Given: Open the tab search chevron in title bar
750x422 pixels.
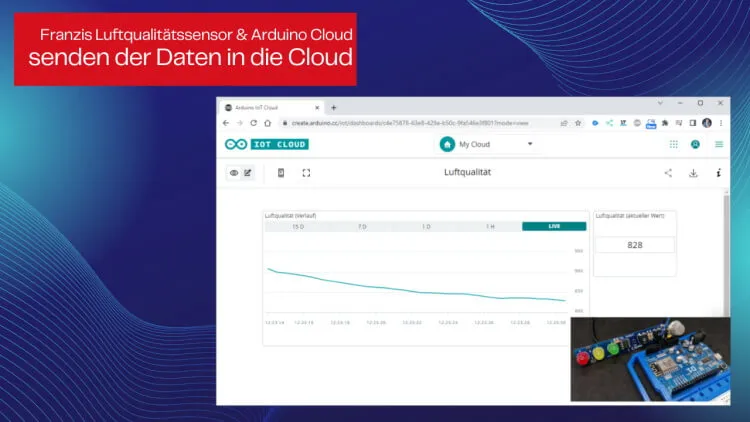Looking at the screenshot, I should click(x=660, y=103).
